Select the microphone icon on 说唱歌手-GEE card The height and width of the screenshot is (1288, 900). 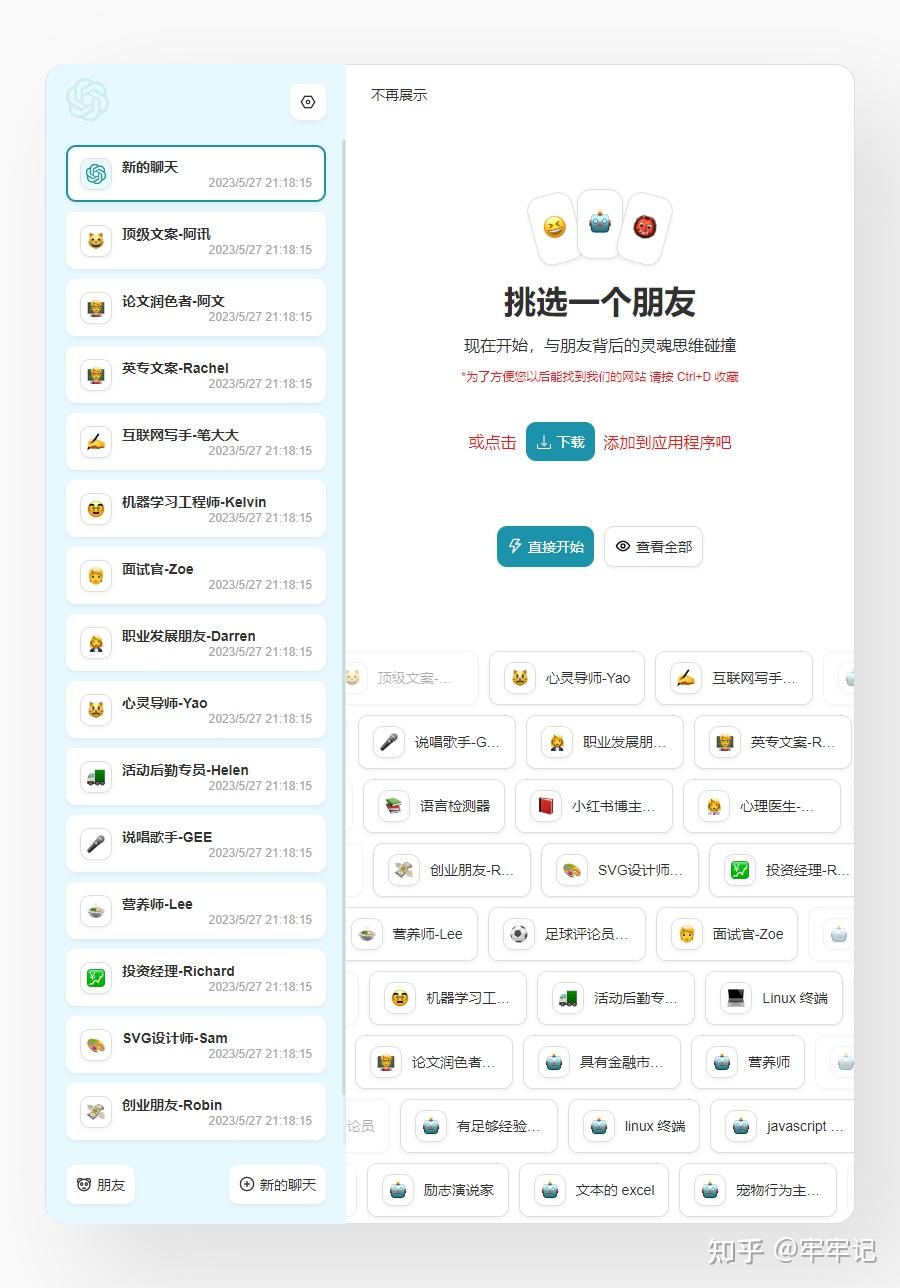pos(95,843)
